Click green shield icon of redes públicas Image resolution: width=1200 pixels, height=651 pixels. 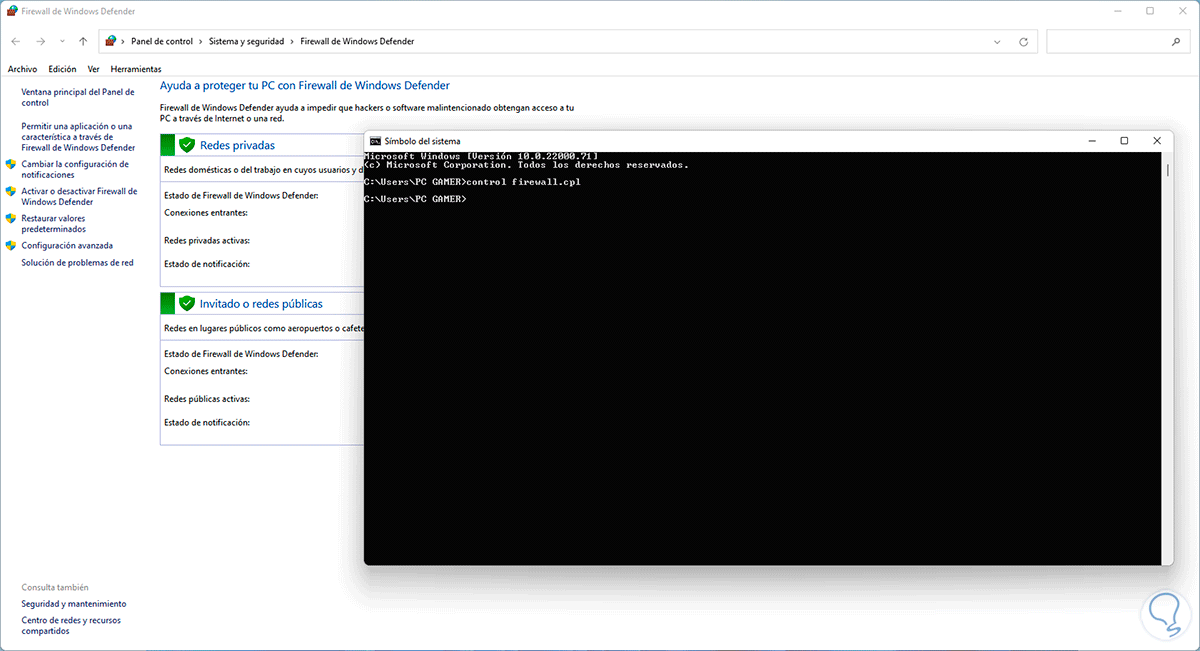[186, 303]
